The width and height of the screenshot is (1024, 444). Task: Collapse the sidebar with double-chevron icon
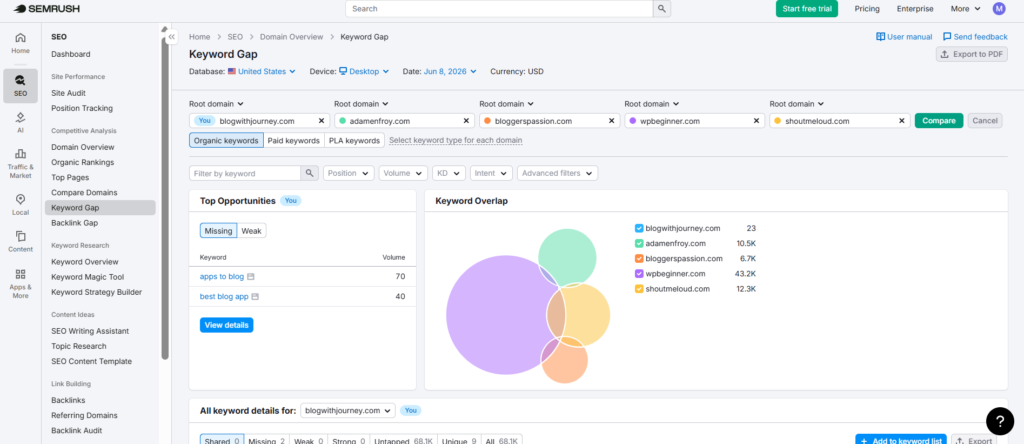[x=171, y=37]
